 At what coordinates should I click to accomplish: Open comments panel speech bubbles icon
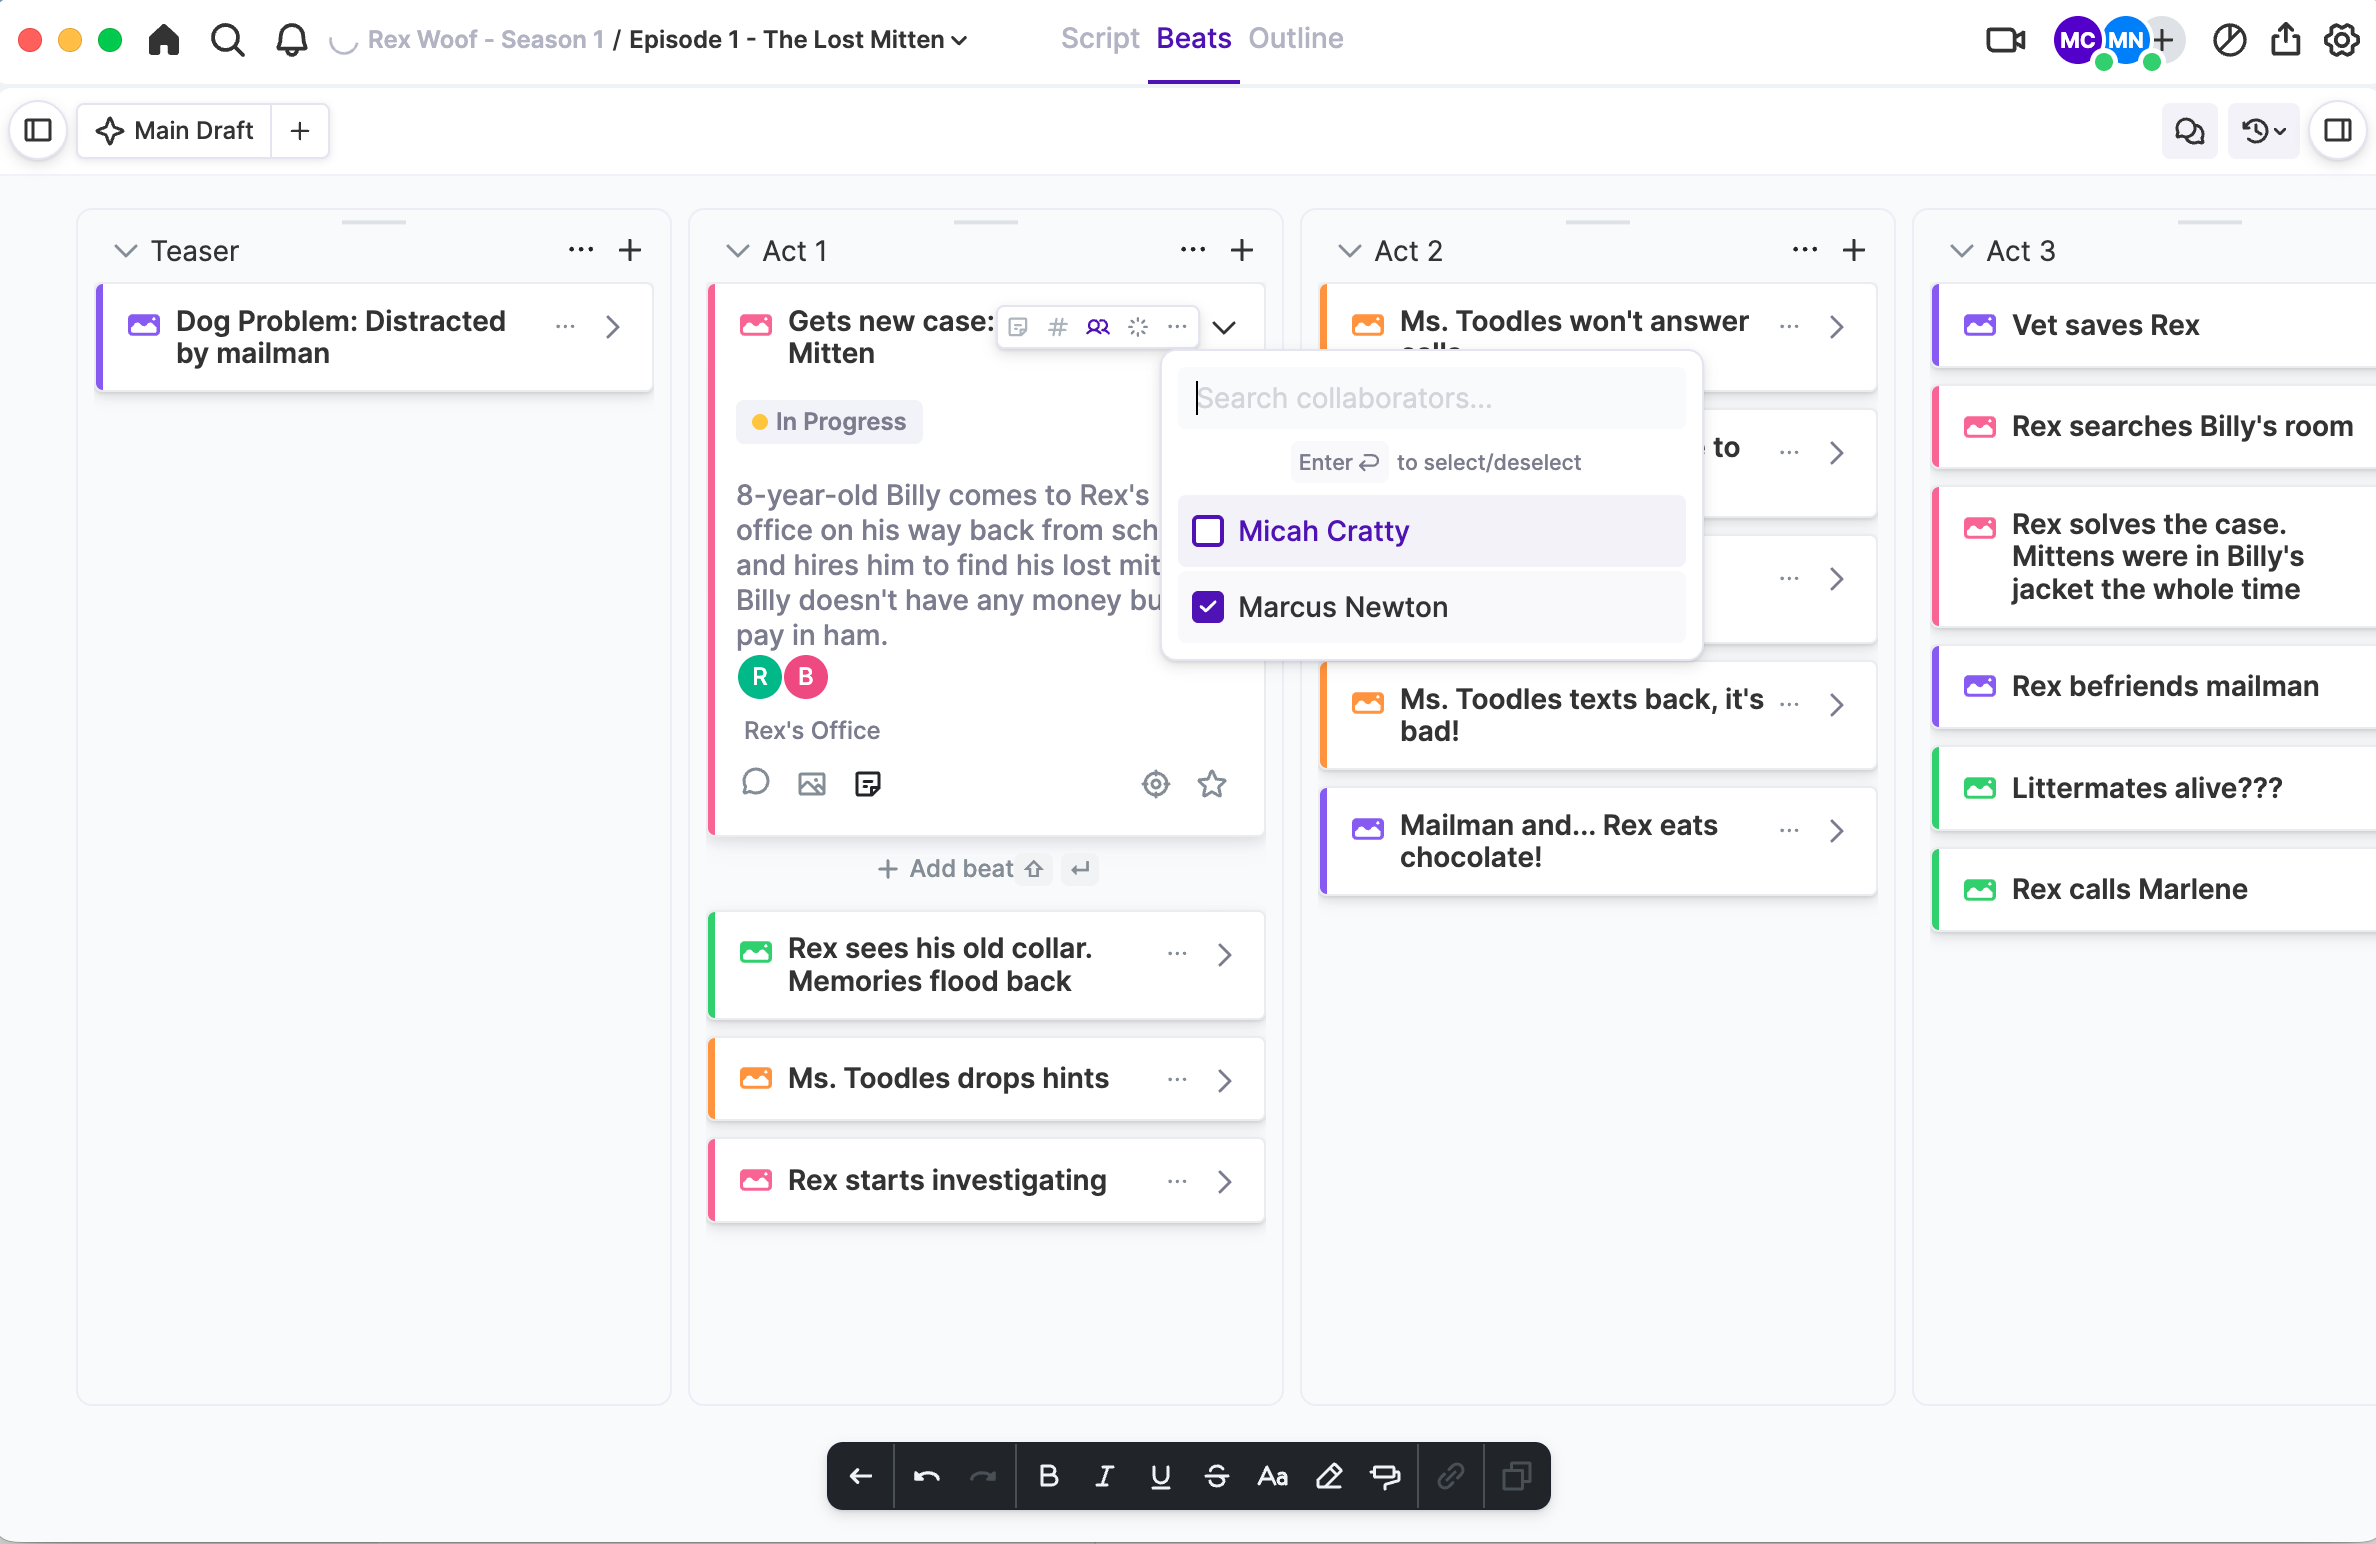(x=2189, y=131)
